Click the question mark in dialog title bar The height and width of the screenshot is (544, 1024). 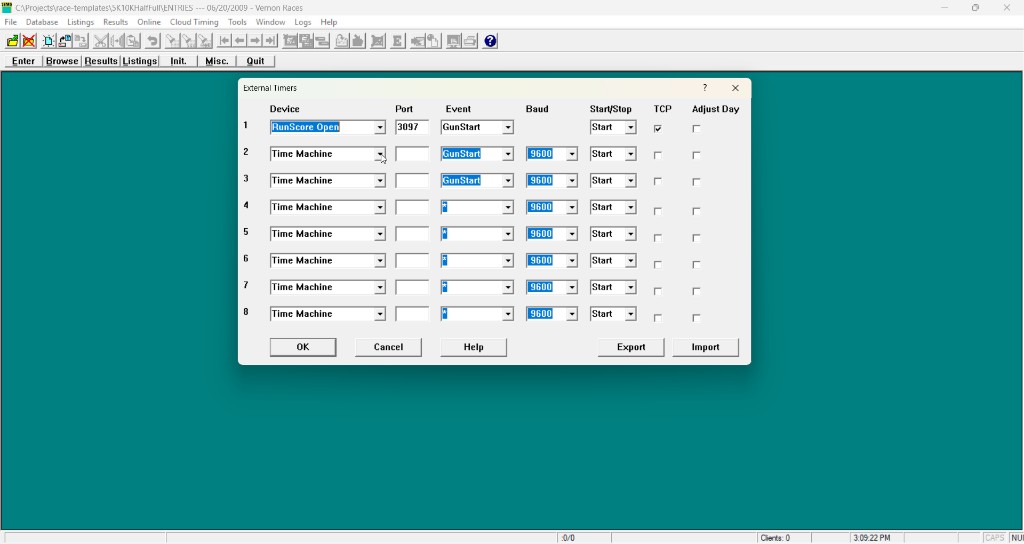click(x=705, y=88)
